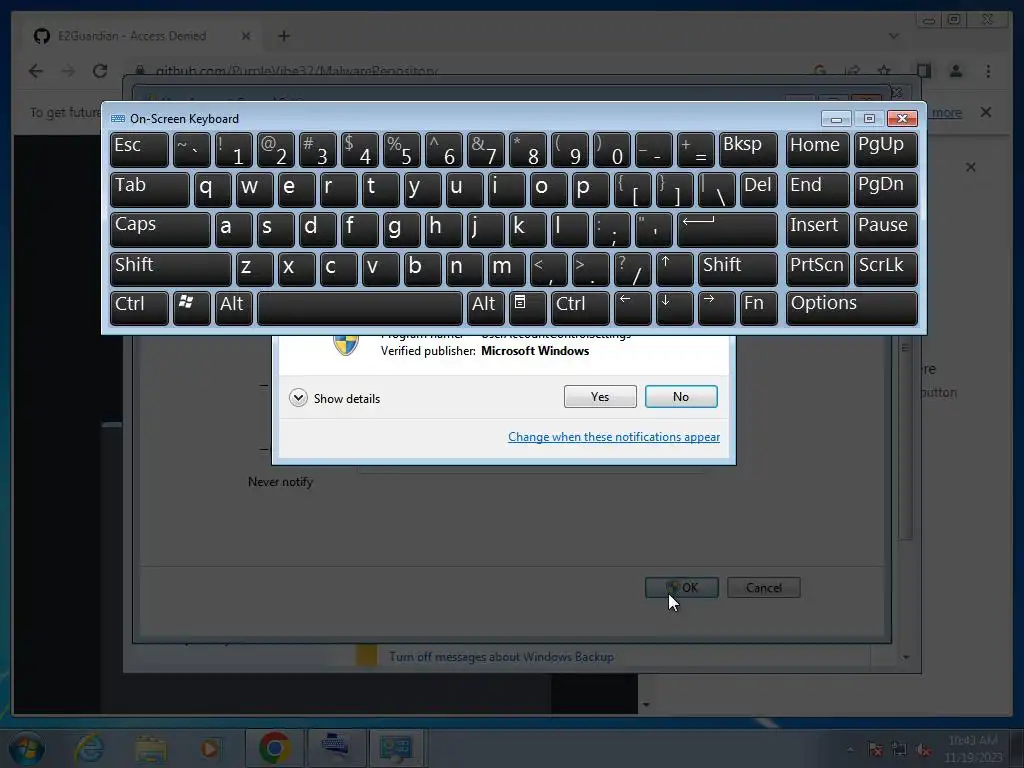Image resolution: width=1024 pixels, height=768 pixels.
Task: Open Chrome tab search chevron
Action: 893,36
